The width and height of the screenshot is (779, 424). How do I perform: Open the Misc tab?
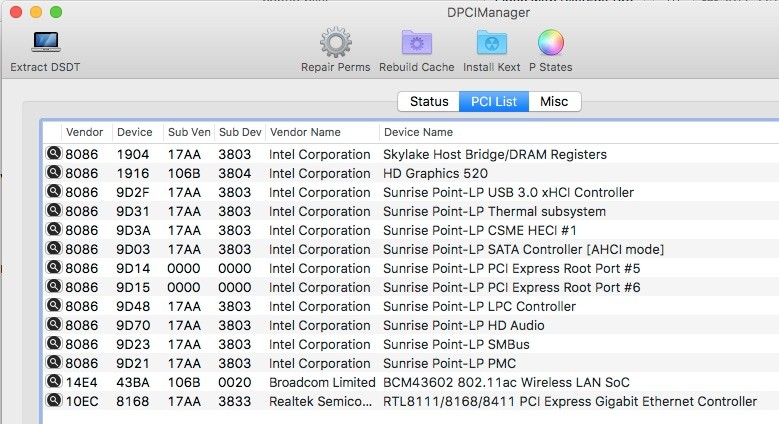pos(554,102)
